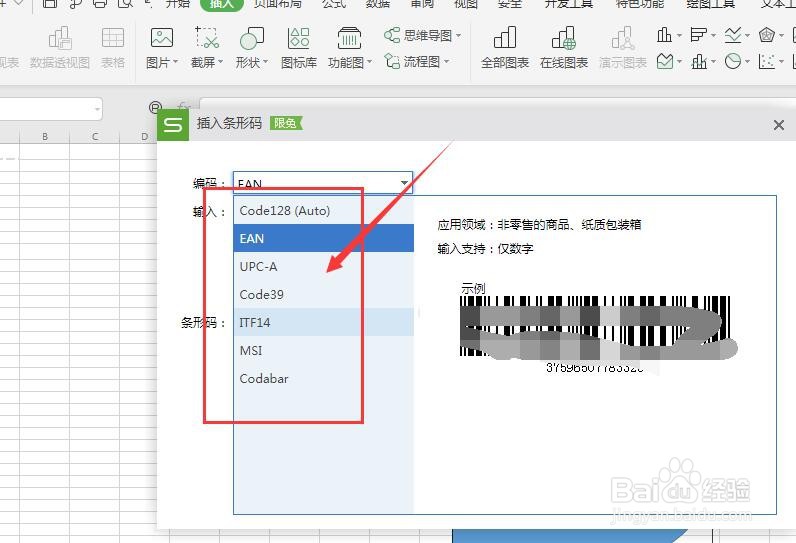The height and width of the screenshot is (543, 796).
Task: Switch to the Special Features (特色功能) tab
Action: (640, 4)
